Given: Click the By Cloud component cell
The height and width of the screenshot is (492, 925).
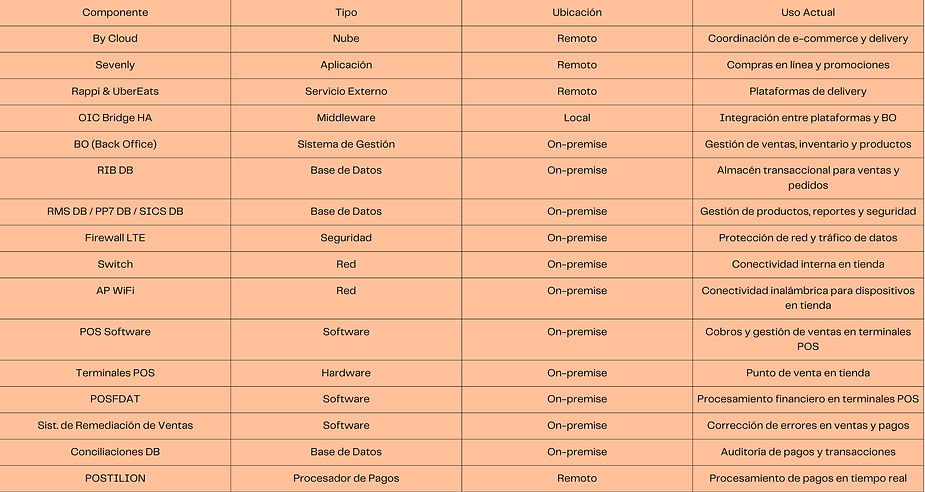Looking at the screenshot, I should tap(115, 39).
